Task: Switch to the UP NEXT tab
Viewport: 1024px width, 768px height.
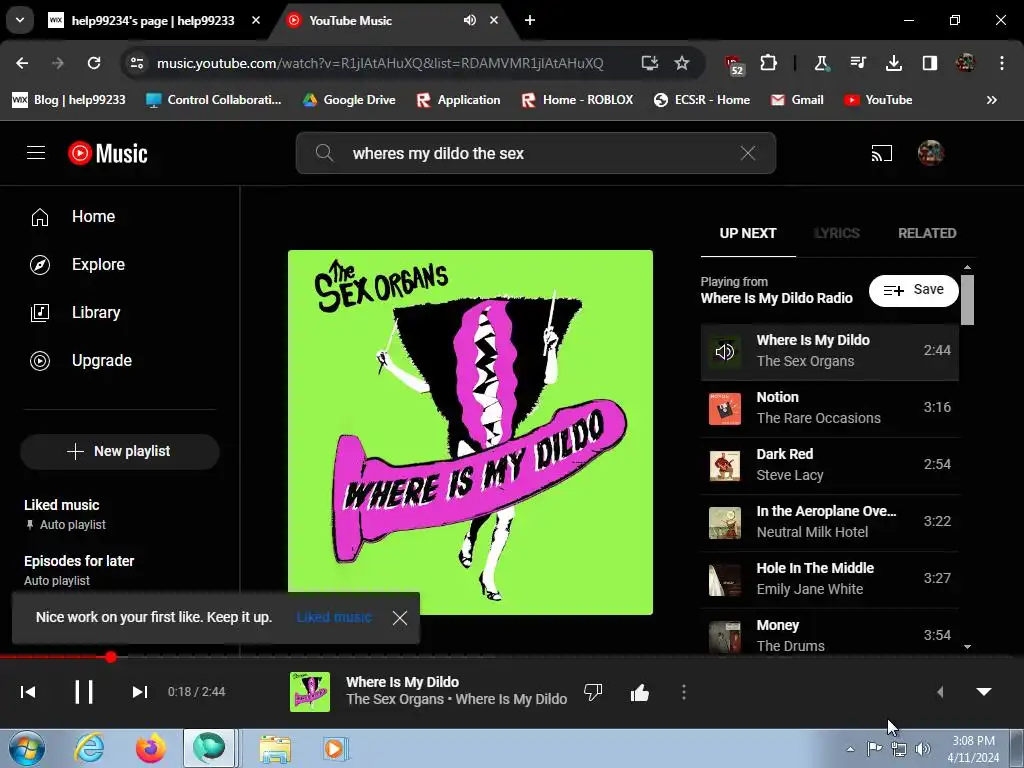Action: click(748, 233)
